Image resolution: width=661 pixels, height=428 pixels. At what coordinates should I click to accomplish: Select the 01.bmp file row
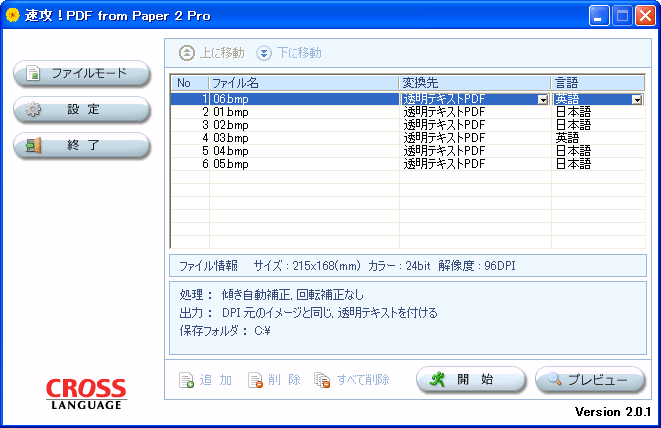[x=408, y=112]
